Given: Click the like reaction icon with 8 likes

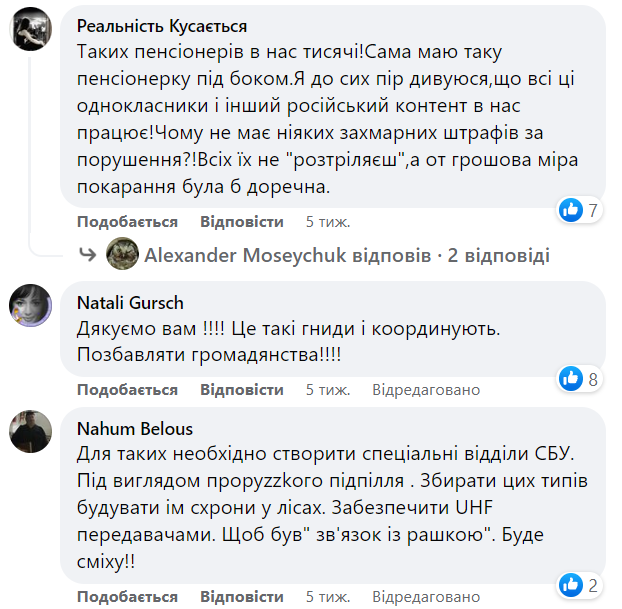Looking at the screenshot, I should 571,378.
